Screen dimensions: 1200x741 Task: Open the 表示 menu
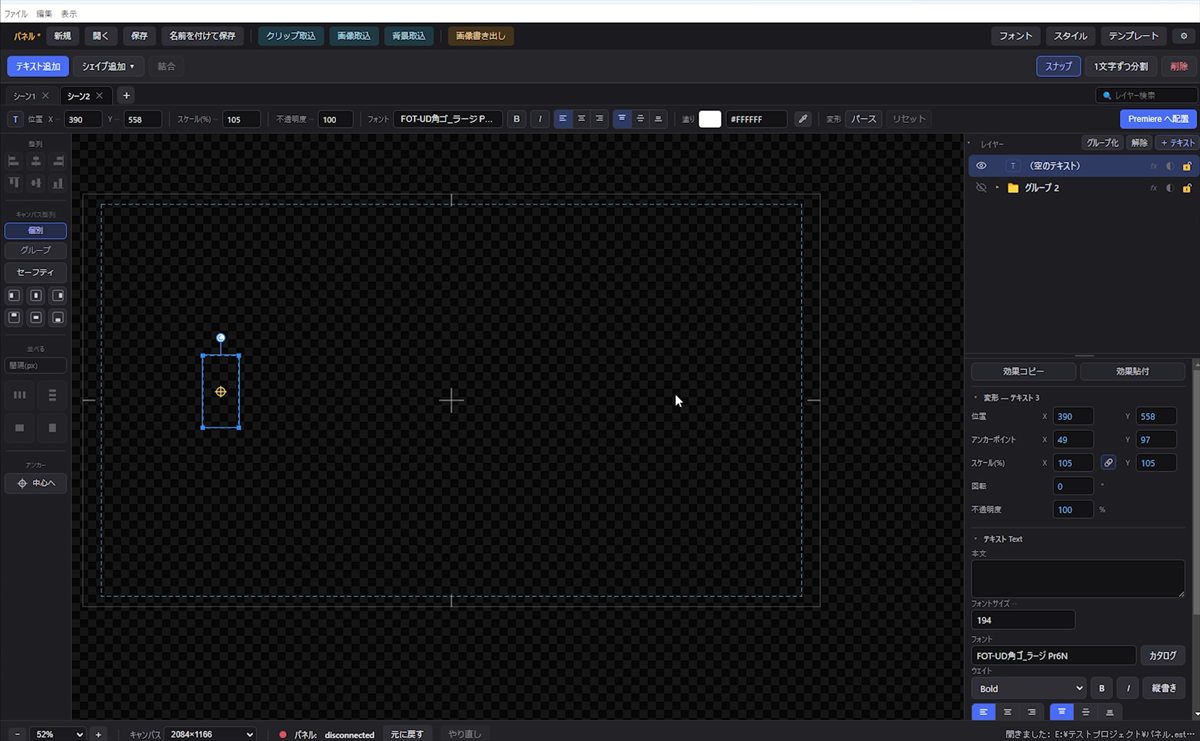pyautogui.click(x=68, y=14)
